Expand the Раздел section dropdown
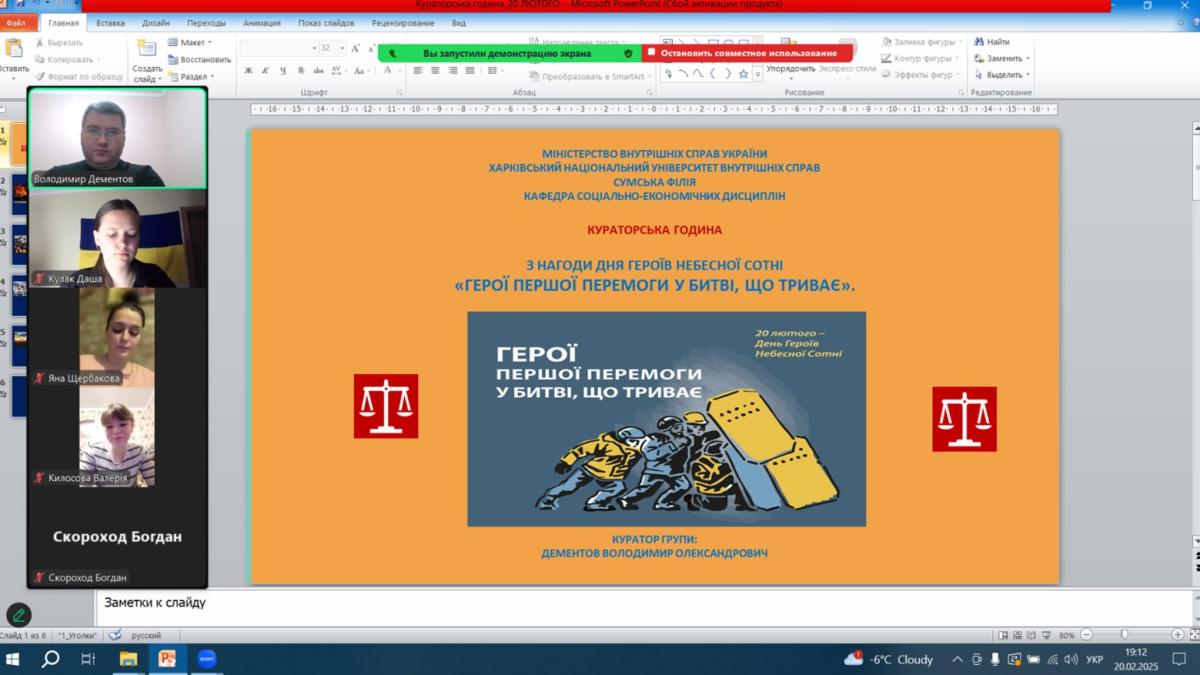Viewport: 1200px width, 675px height. click(x=191, y=76)
